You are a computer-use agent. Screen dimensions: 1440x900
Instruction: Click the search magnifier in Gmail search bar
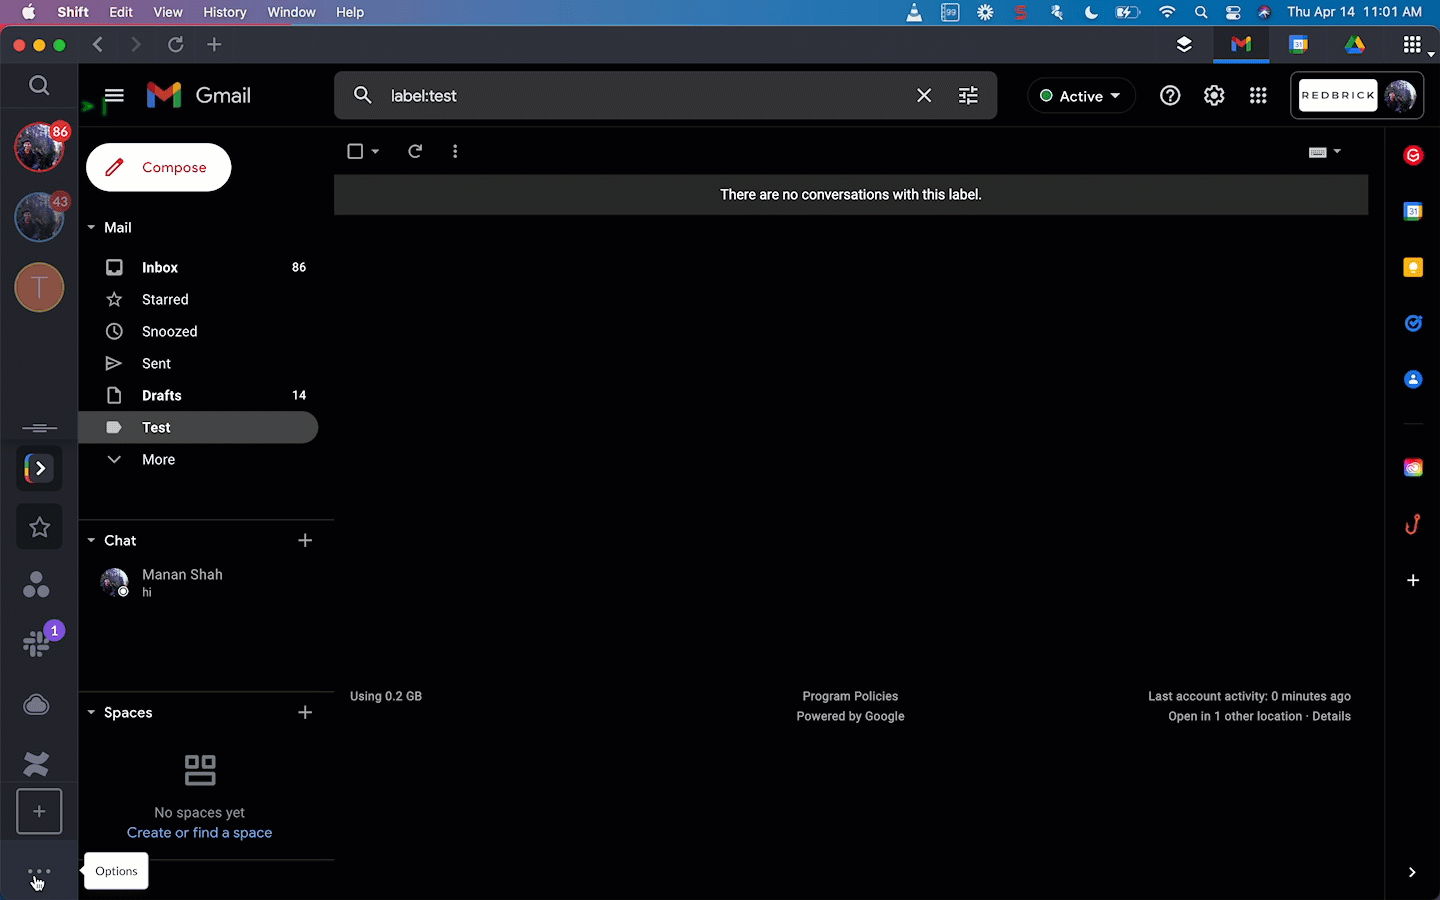click(363, 96)
